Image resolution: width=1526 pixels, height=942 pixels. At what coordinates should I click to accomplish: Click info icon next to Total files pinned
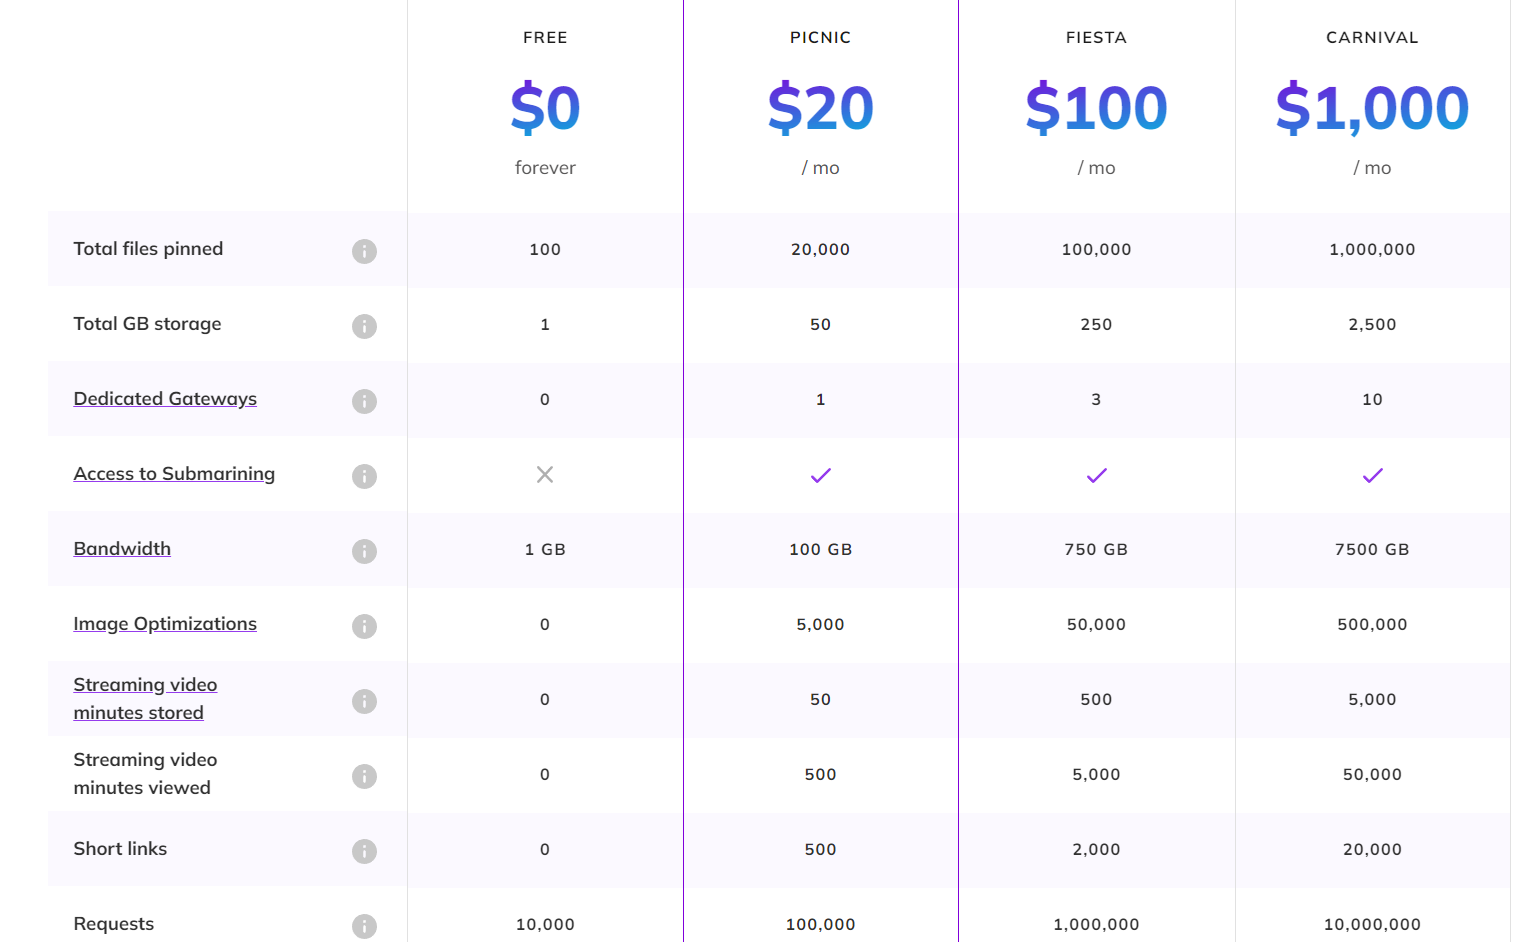coord(364,251)
